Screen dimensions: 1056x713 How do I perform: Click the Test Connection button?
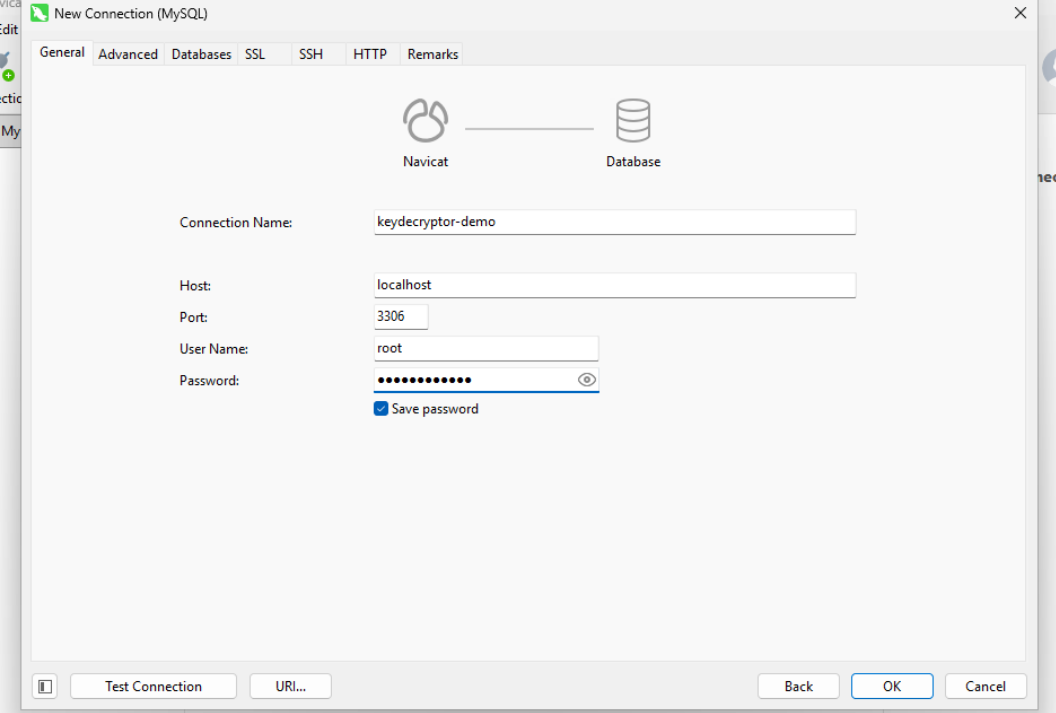point(152,686)
